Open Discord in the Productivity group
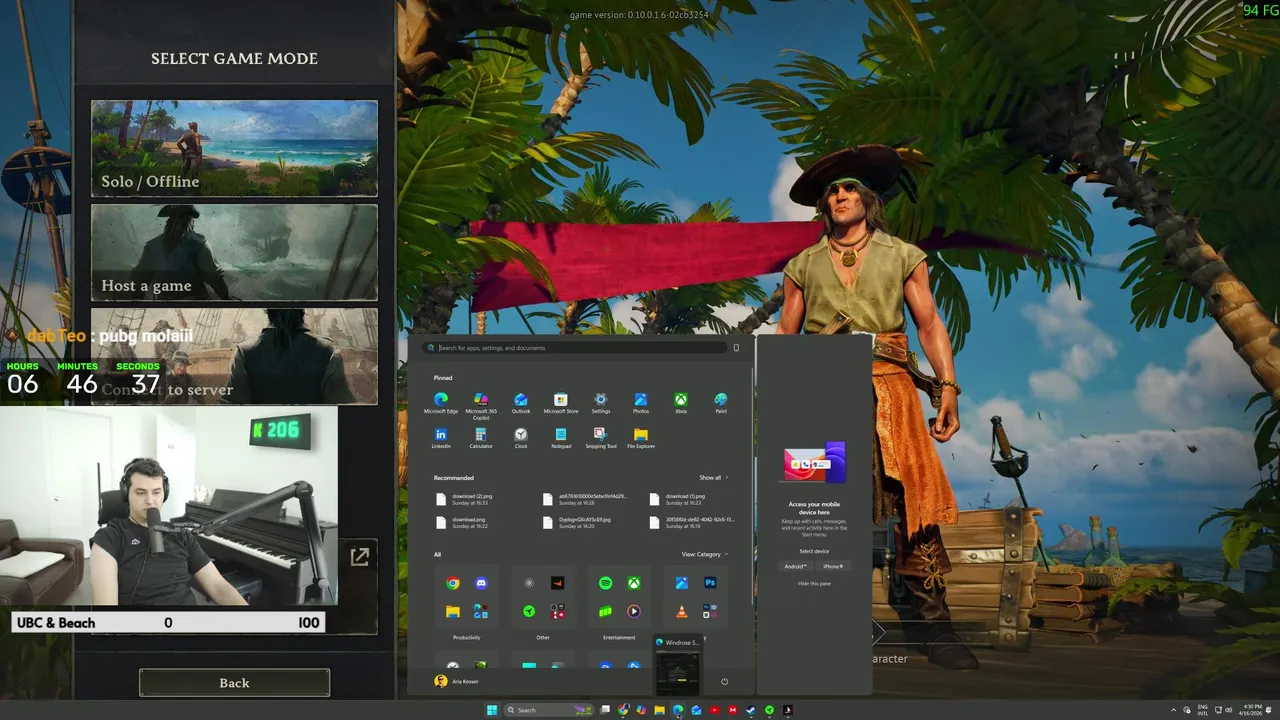Screen dimensions: 1280x720 (481, 583)
